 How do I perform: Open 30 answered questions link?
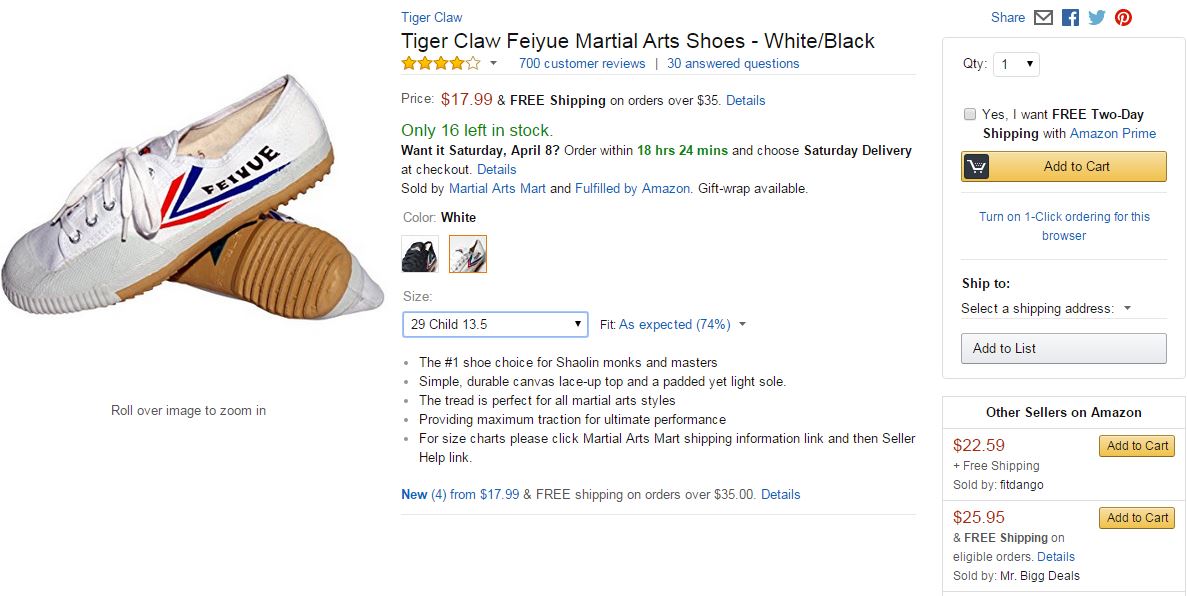(733, 63)
